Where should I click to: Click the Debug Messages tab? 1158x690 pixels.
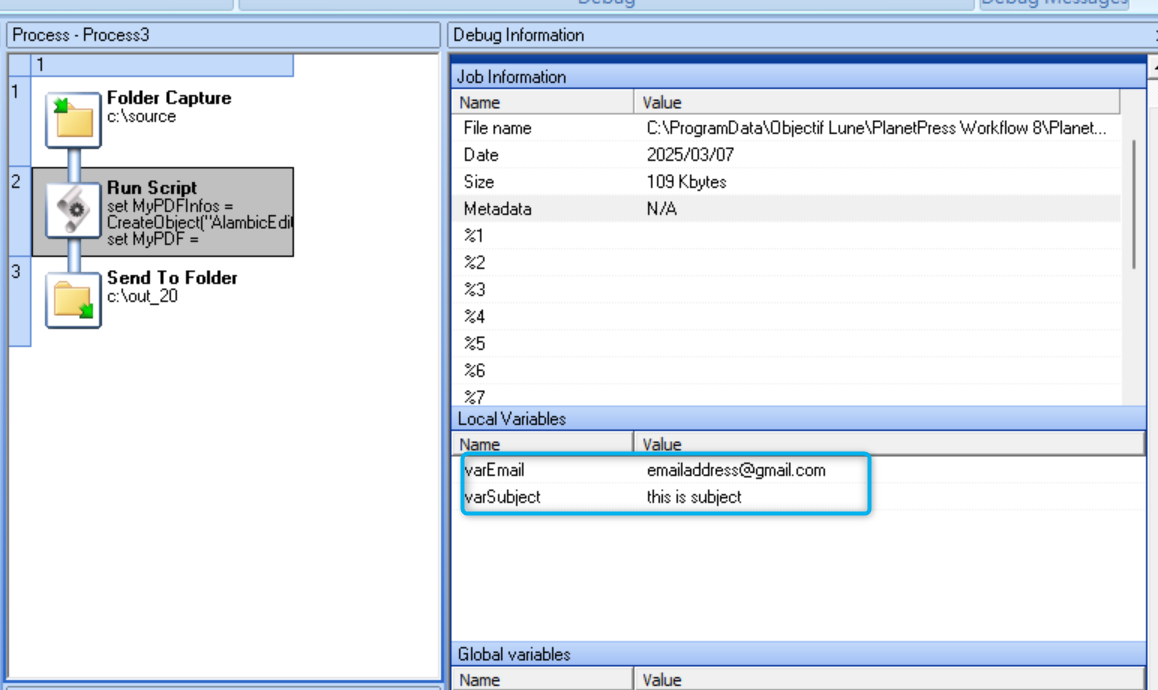click(1053, 3)
